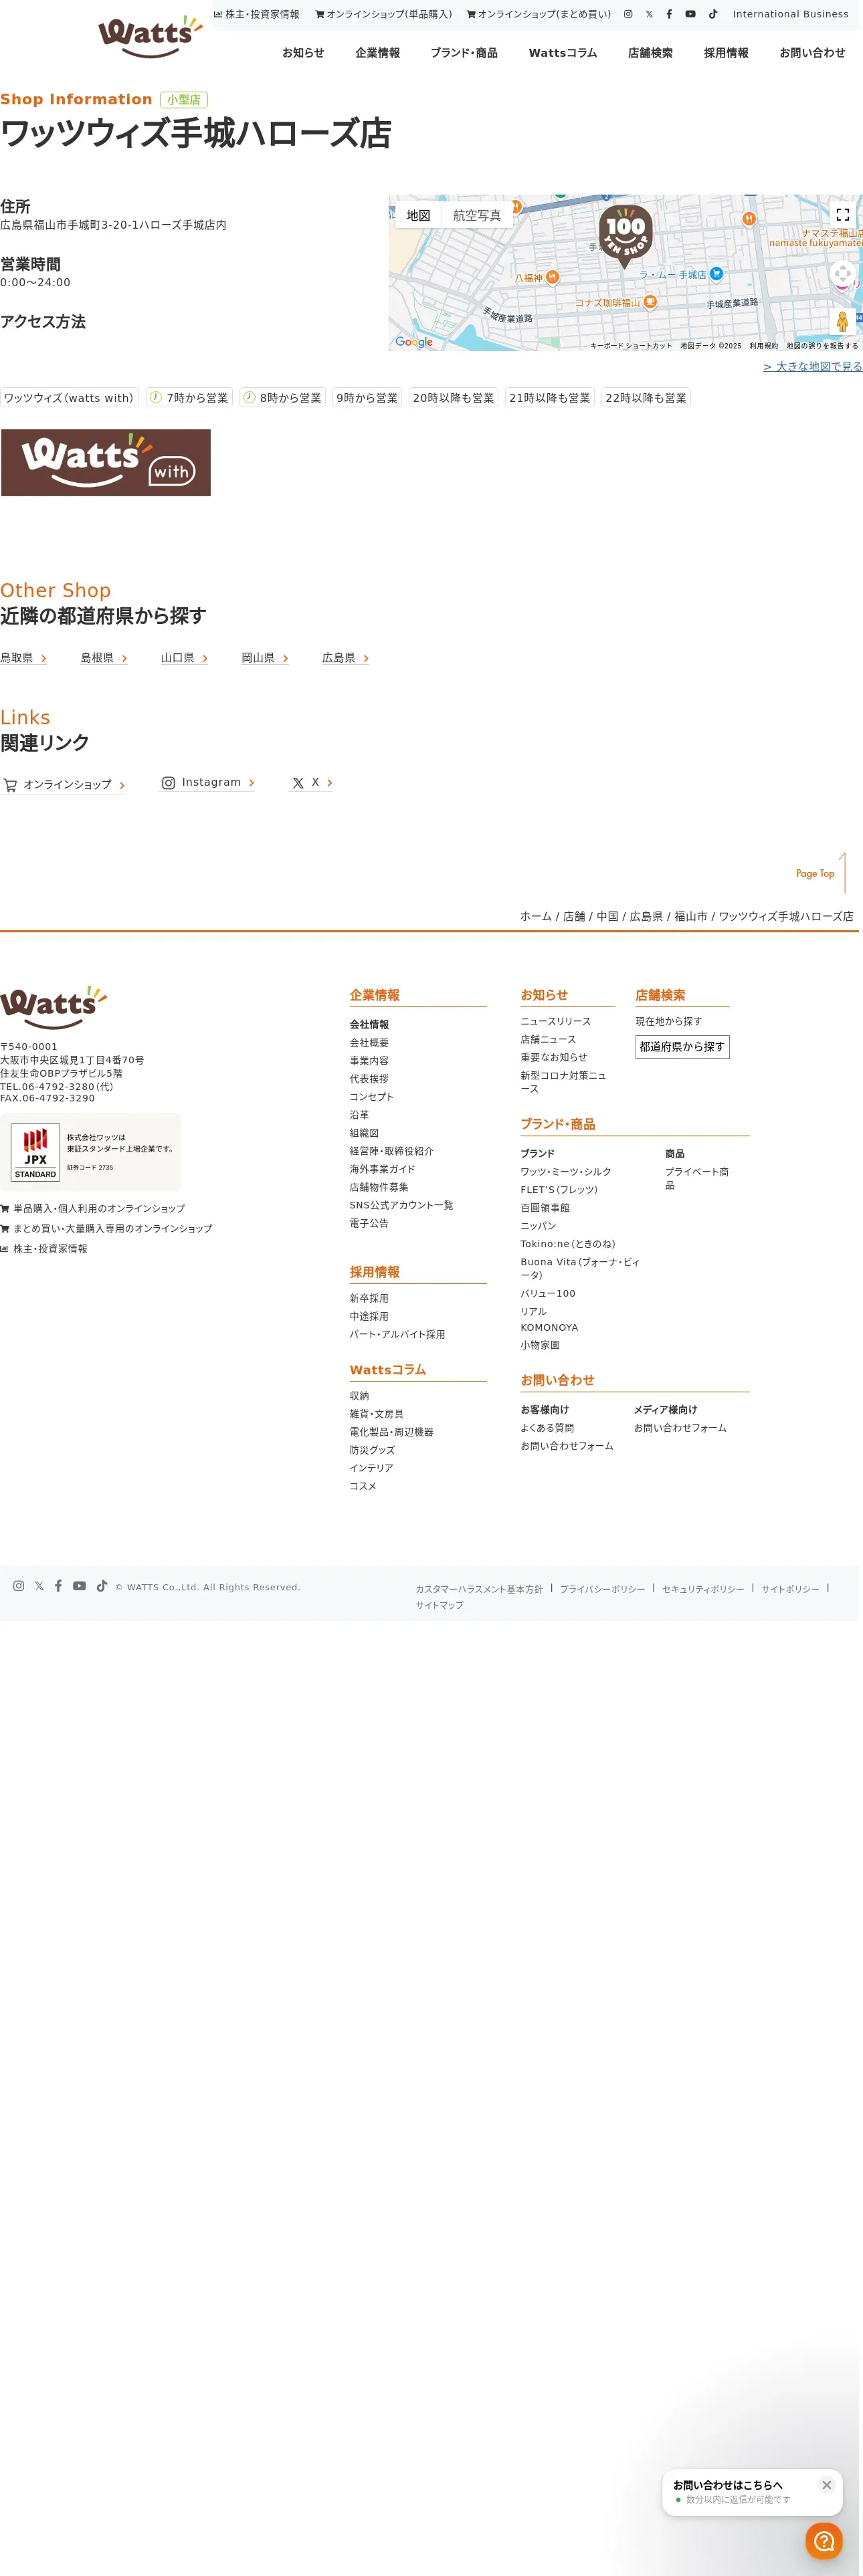Open Facebook icon in the bottom footer bar
Viewport: 863px width, 2576px height.
[58, 1585]
